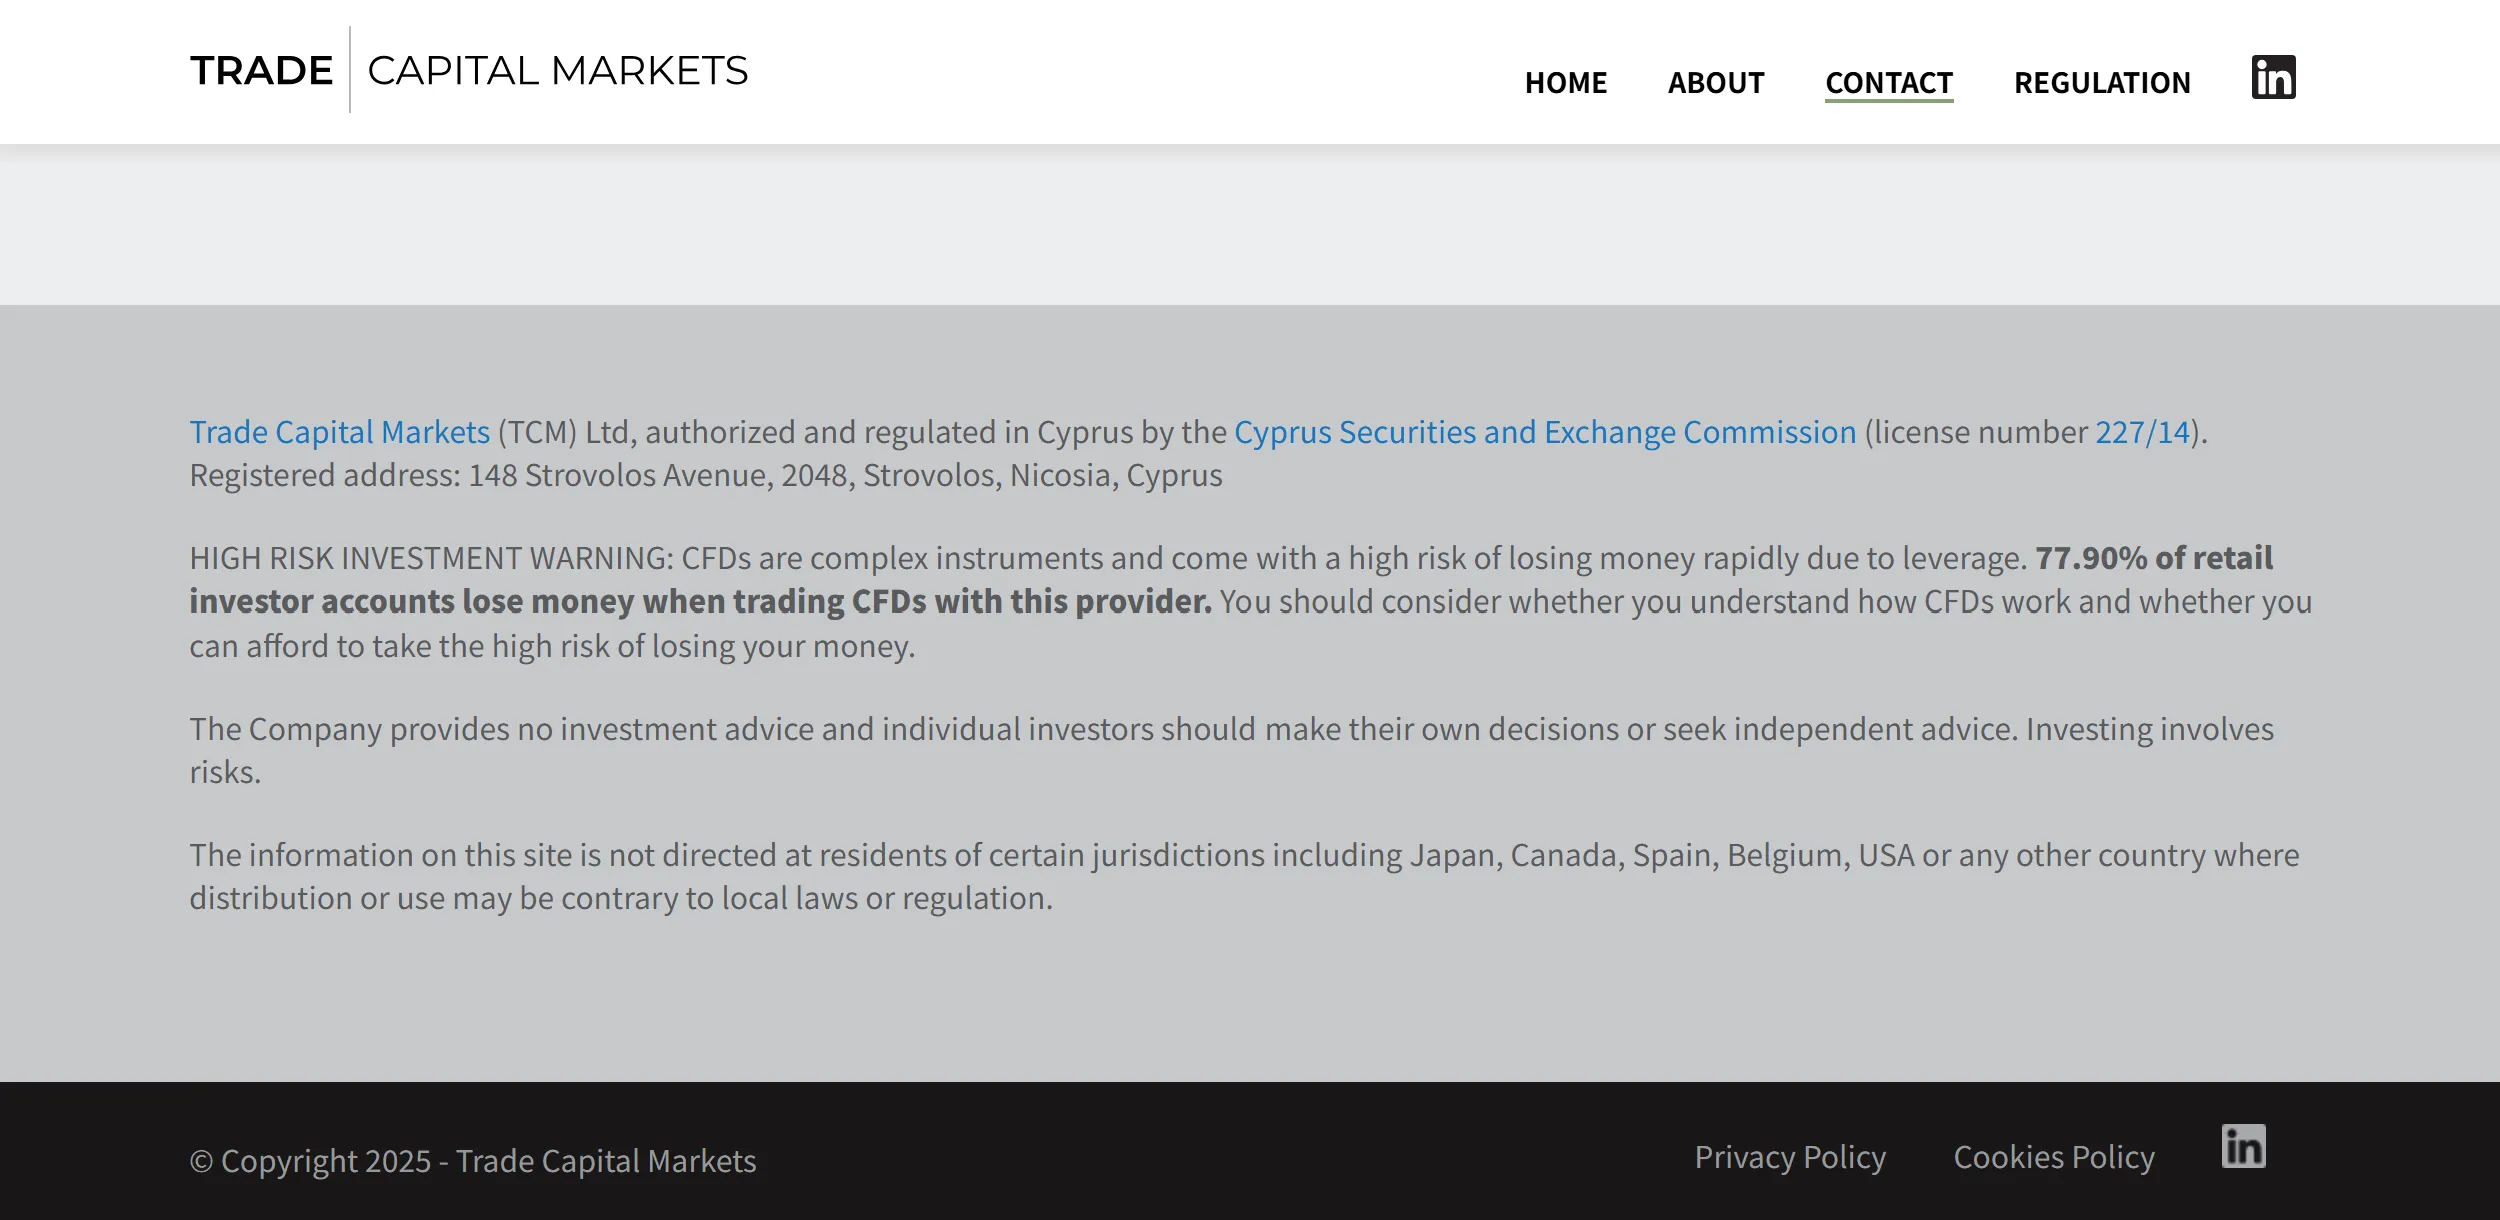Click the license number 227/14 link
2500x1220 pixels.
[x=2142, y=432]
